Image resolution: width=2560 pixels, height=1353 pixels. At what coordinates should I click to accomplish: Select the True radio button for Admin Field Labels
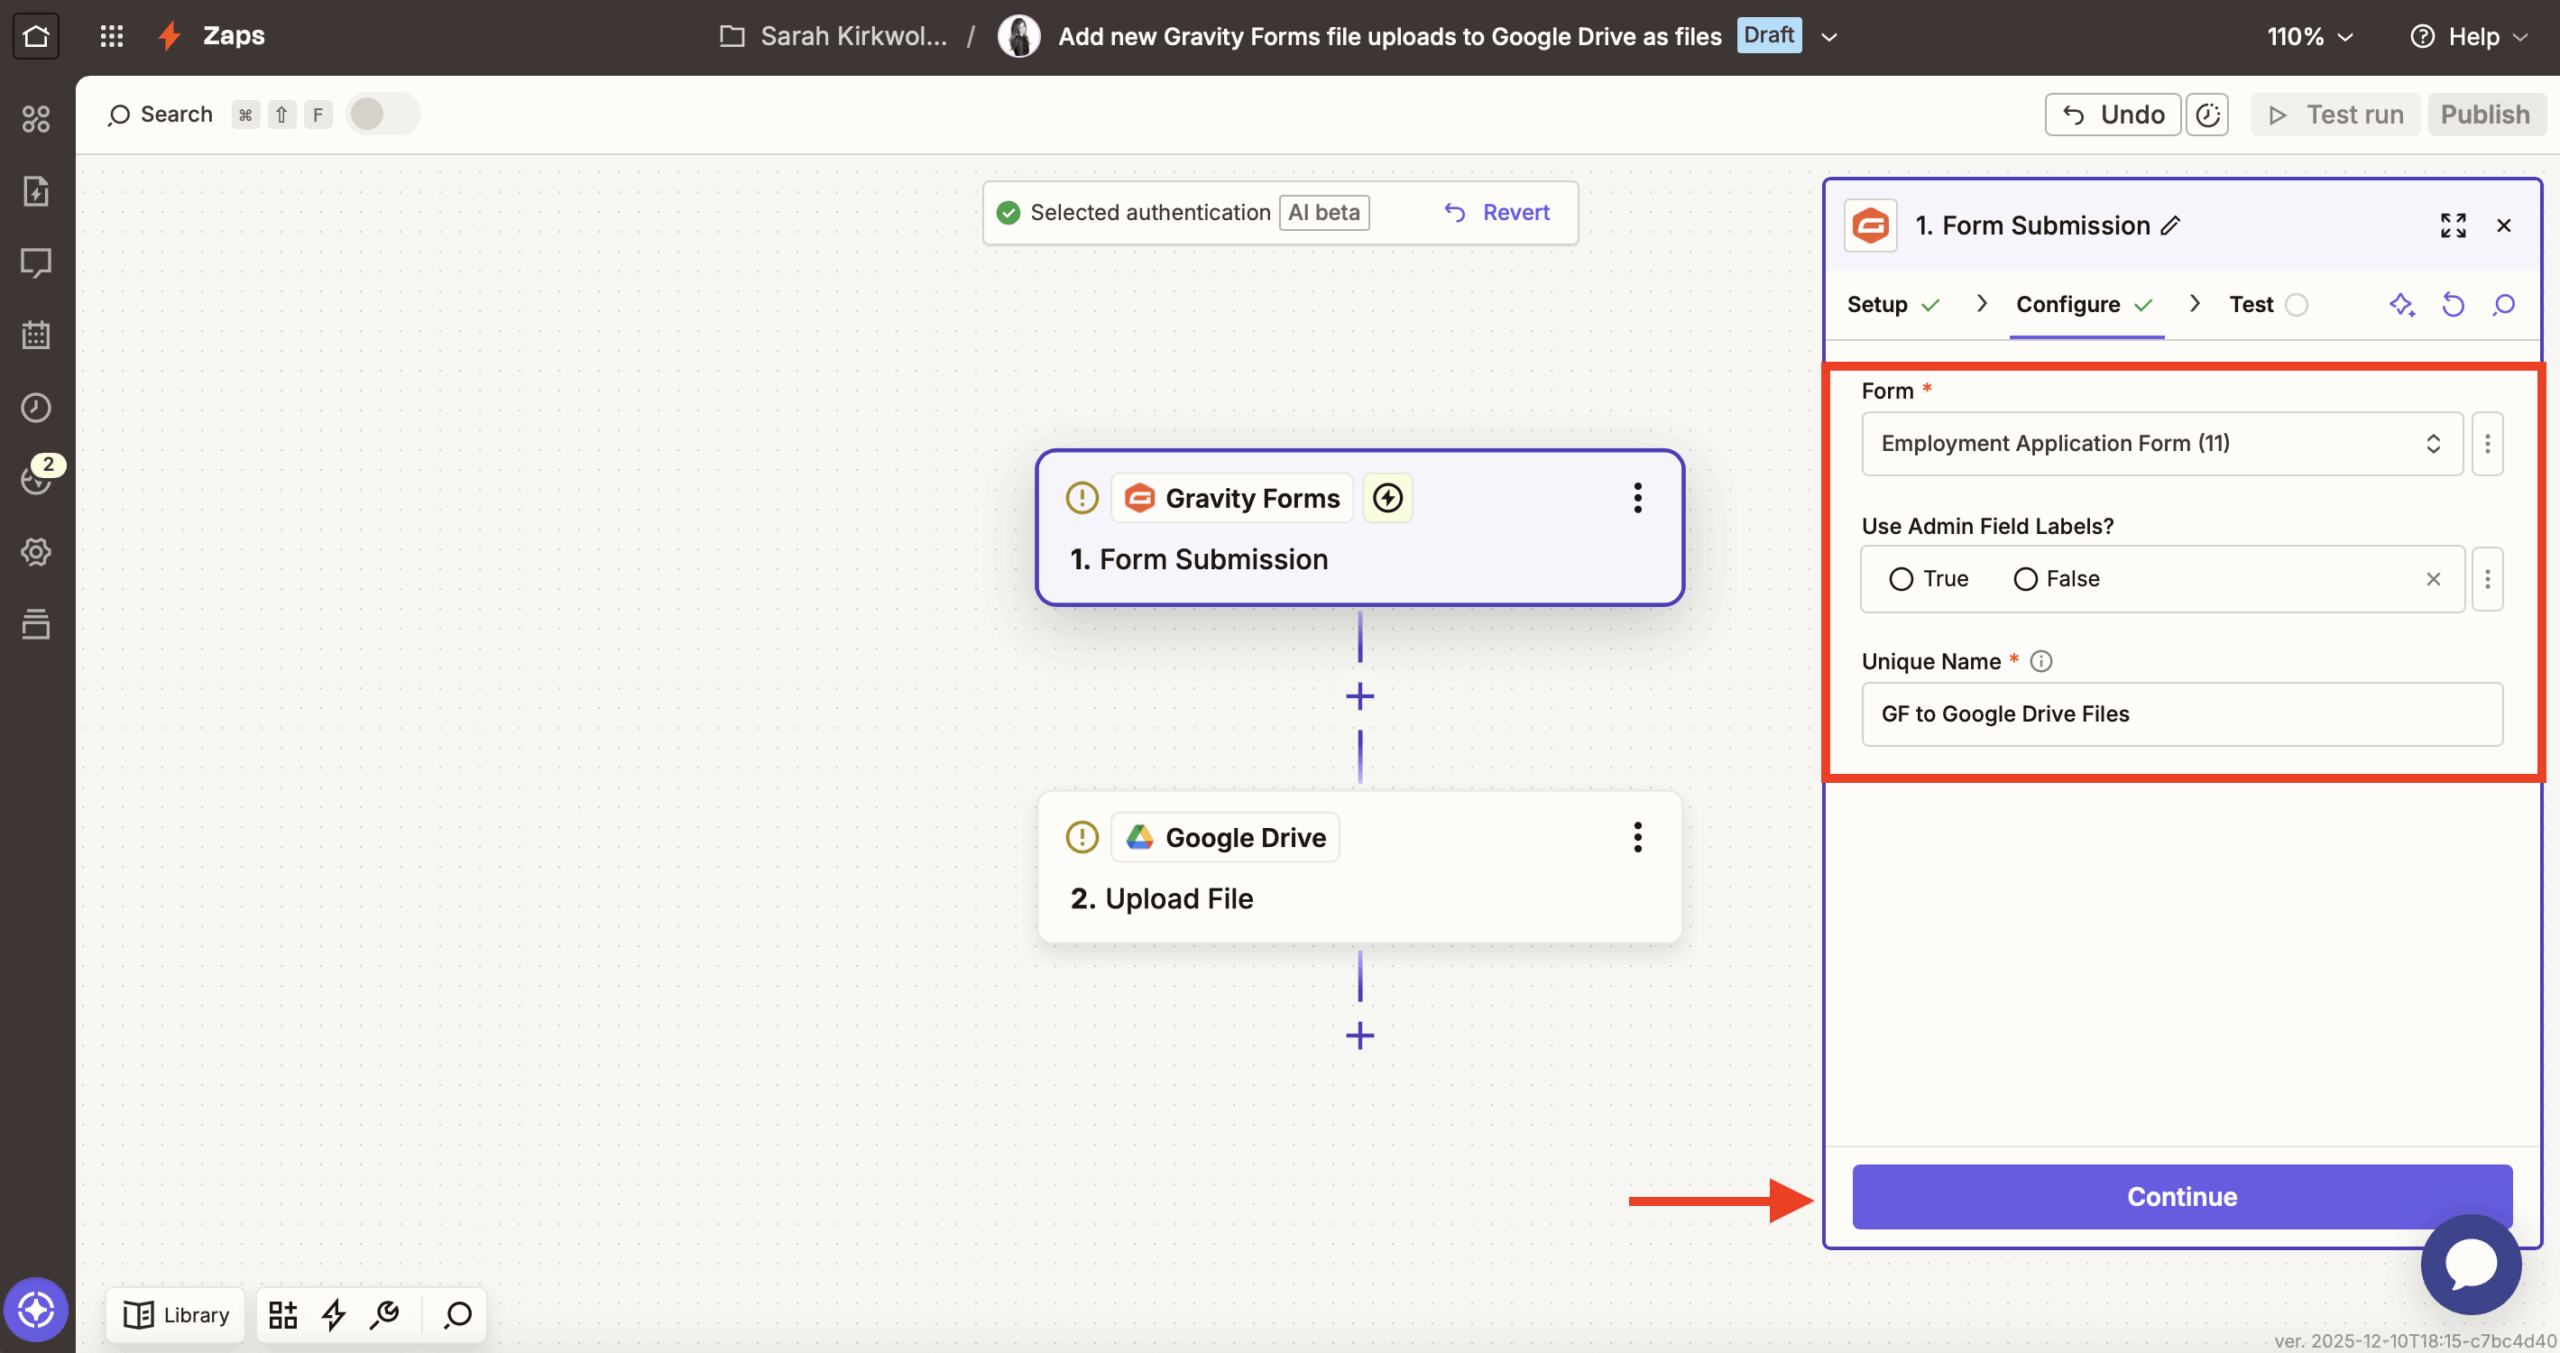click(1902, 578)
